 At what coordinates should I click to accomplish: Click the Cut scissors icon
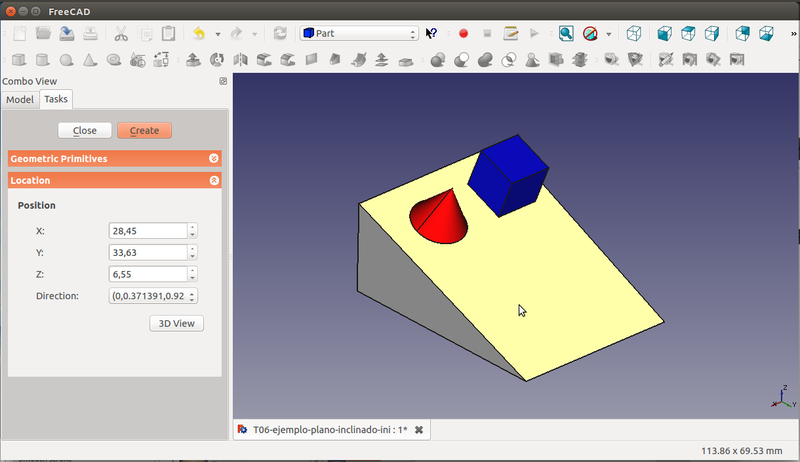[x=121, y=33]
